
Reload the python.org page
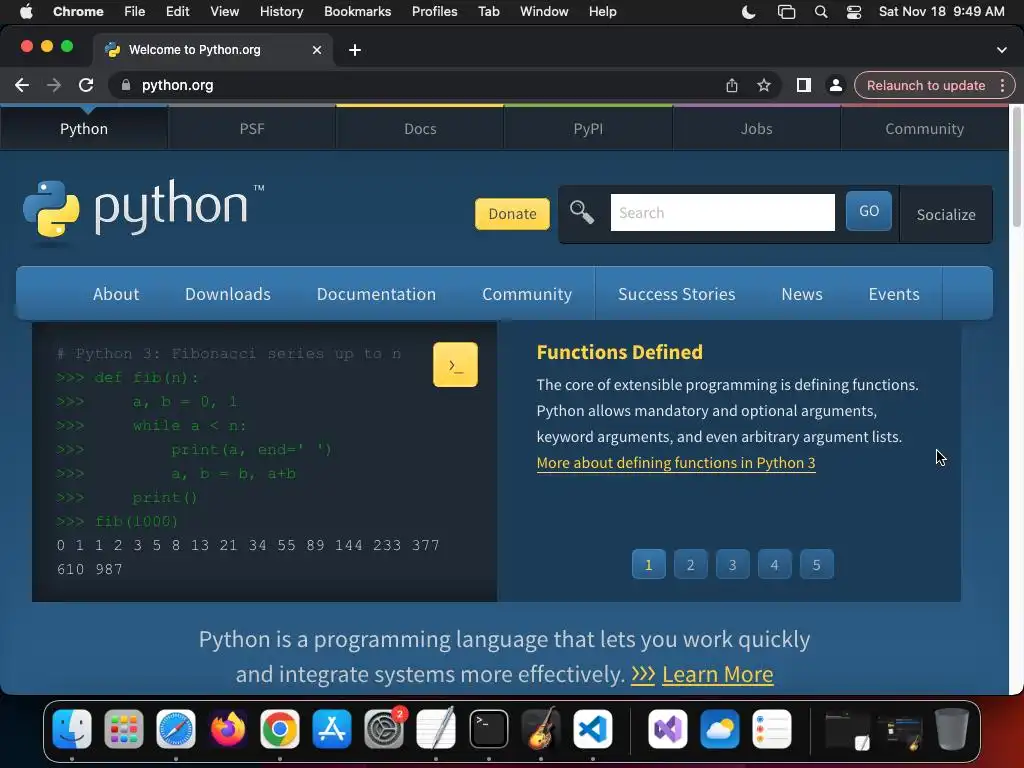tap(86, 86)
